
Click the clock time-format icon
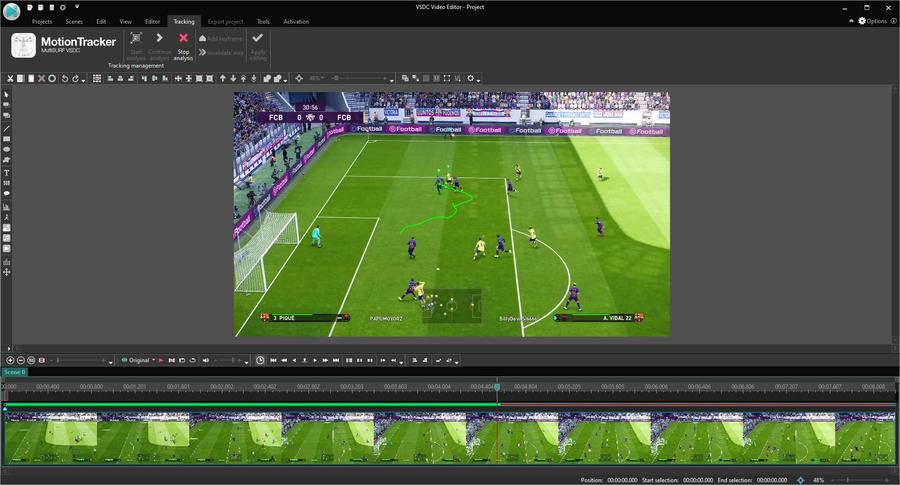click(260, 360)
